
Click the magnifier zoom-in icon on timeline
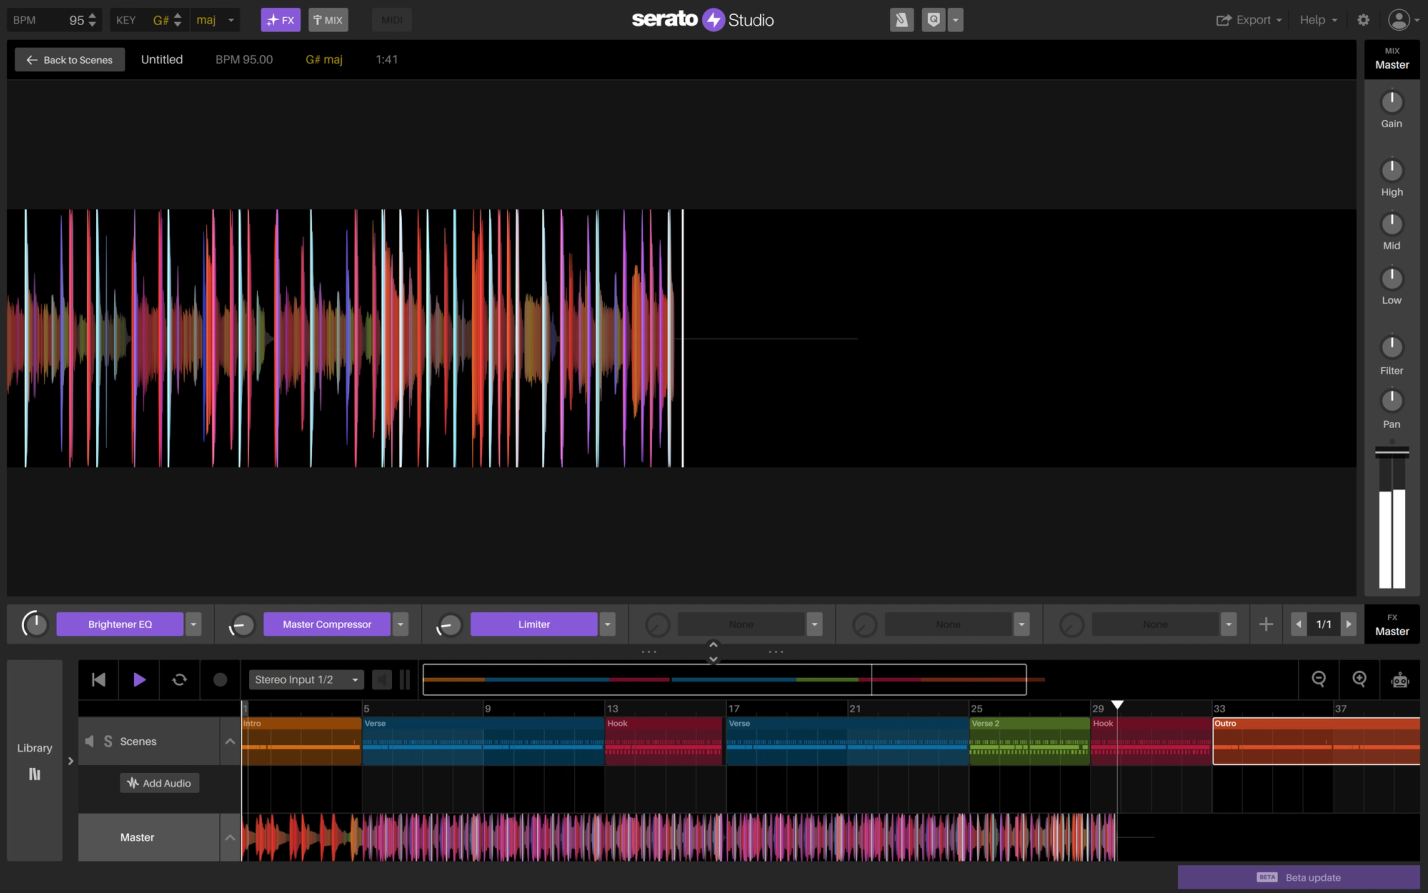1358,679
